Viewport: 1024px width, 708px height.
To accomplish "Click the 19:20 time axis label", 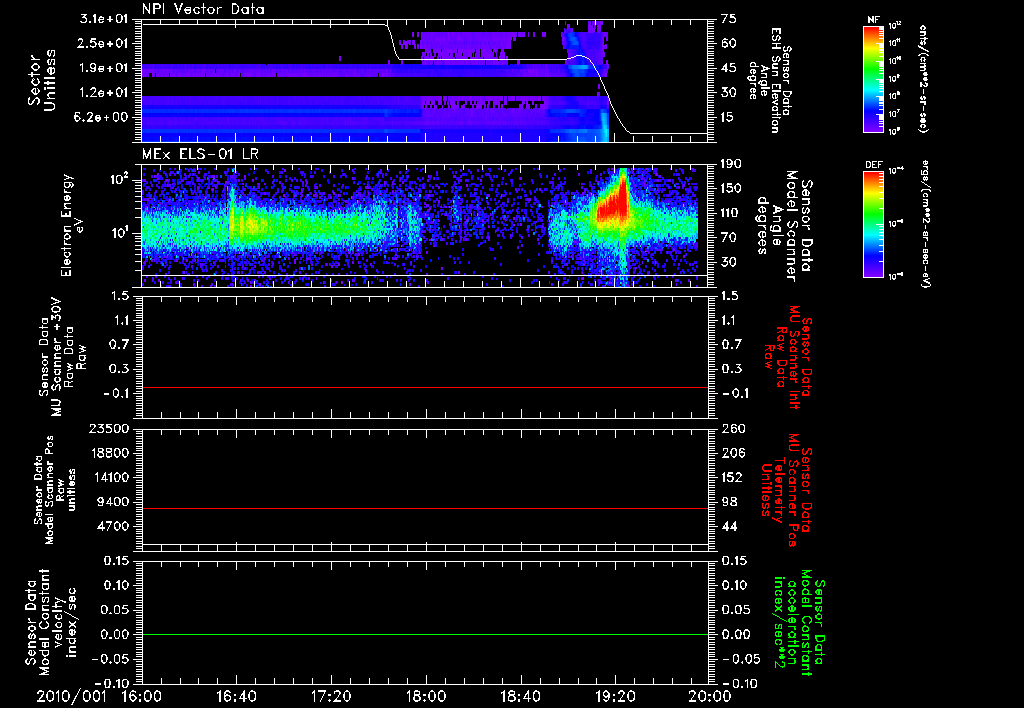I will pyautogui.click(x=615, y=696).
